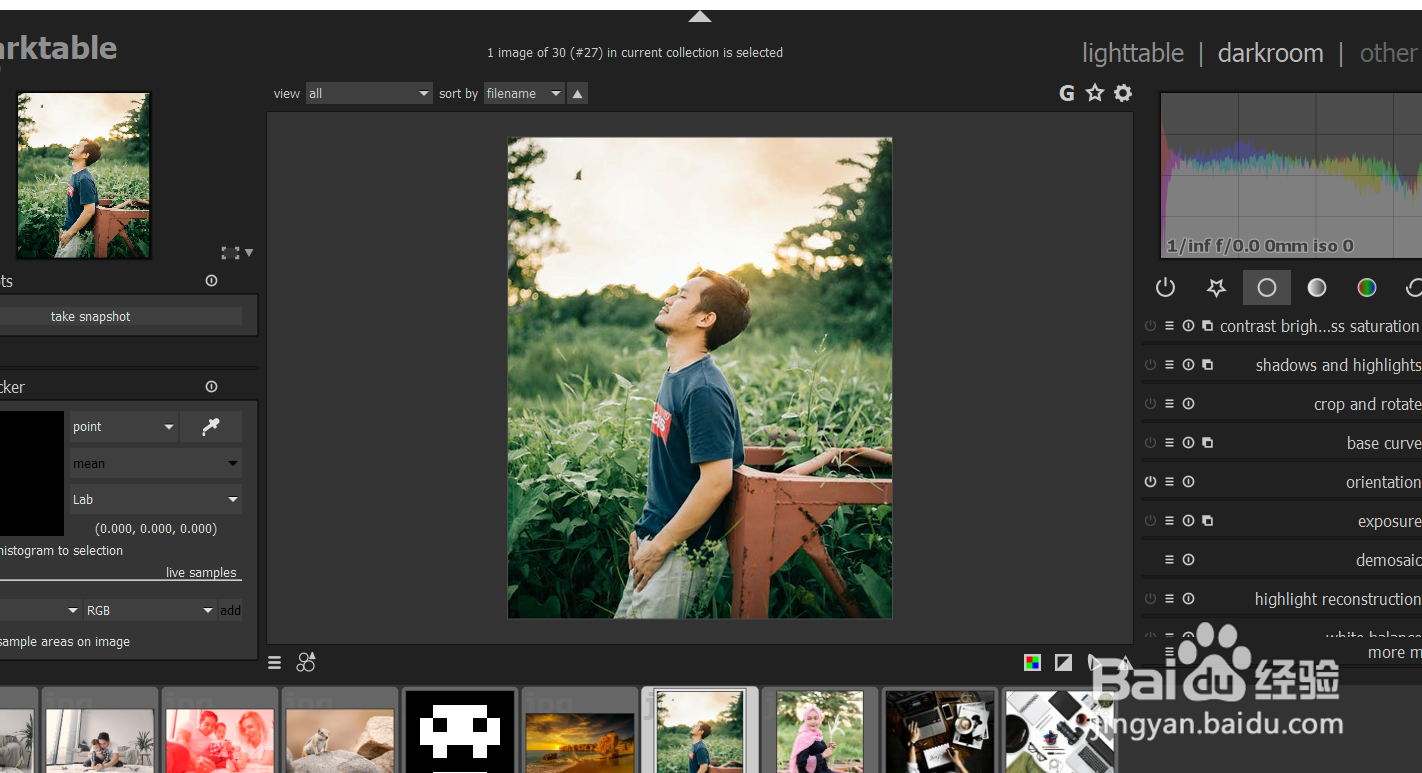Open the 'RGB' live sample dropdown
This screenshot has width=1422, height=773.
[150, 610]
